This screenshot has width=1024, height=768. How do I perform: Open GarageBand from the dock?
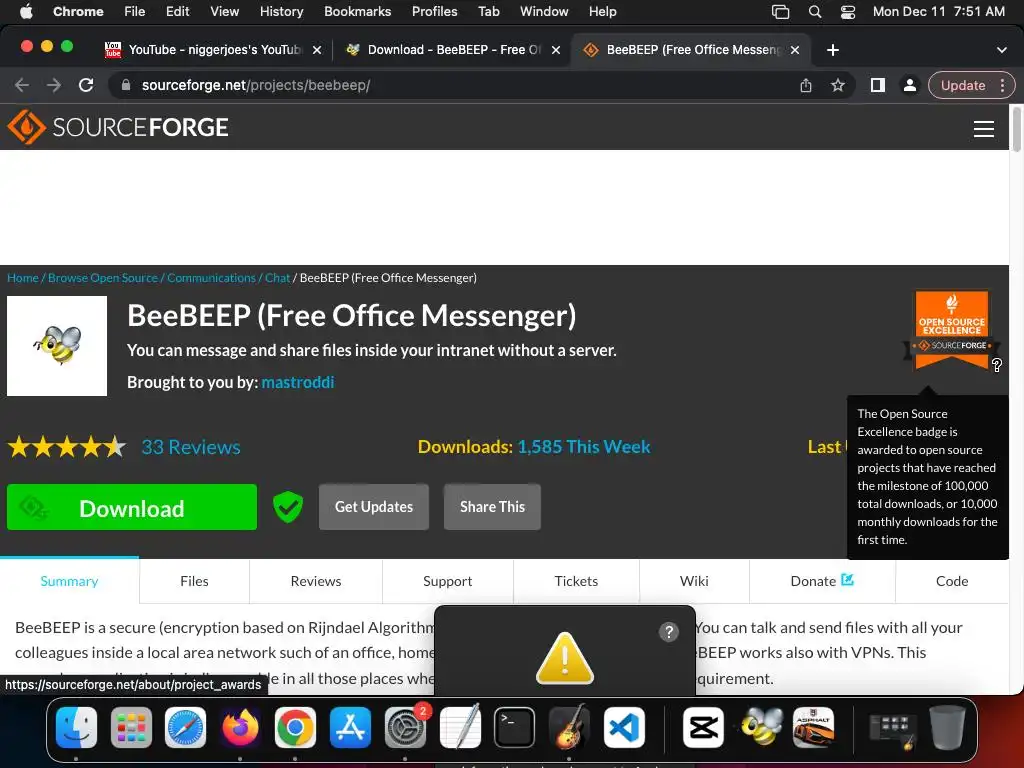pos(569,728)
